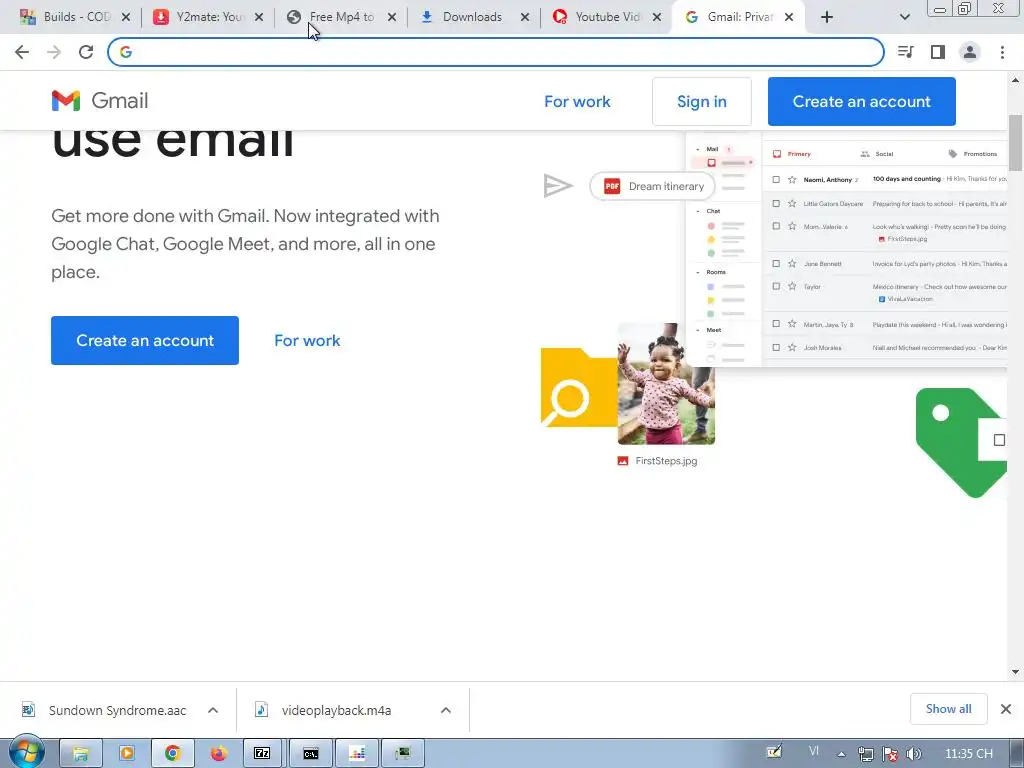The image size is (1024, 768).
Task: Toggle Chrome's side panel icon
Action: [x=938, y=52]
